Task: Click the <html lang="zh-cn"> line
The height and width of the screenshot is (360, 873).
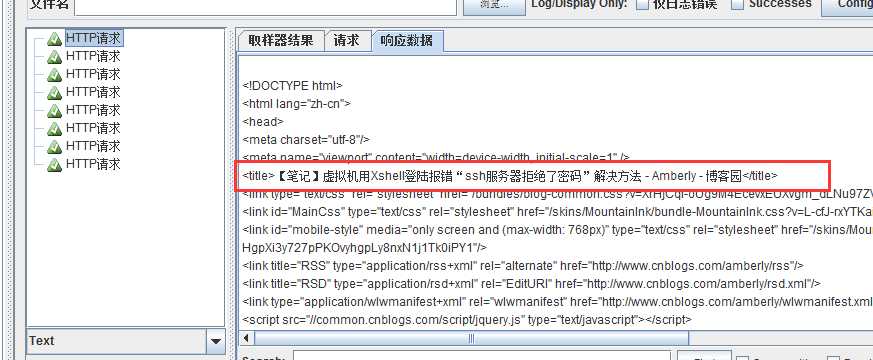Action: [x=297, y=103]
